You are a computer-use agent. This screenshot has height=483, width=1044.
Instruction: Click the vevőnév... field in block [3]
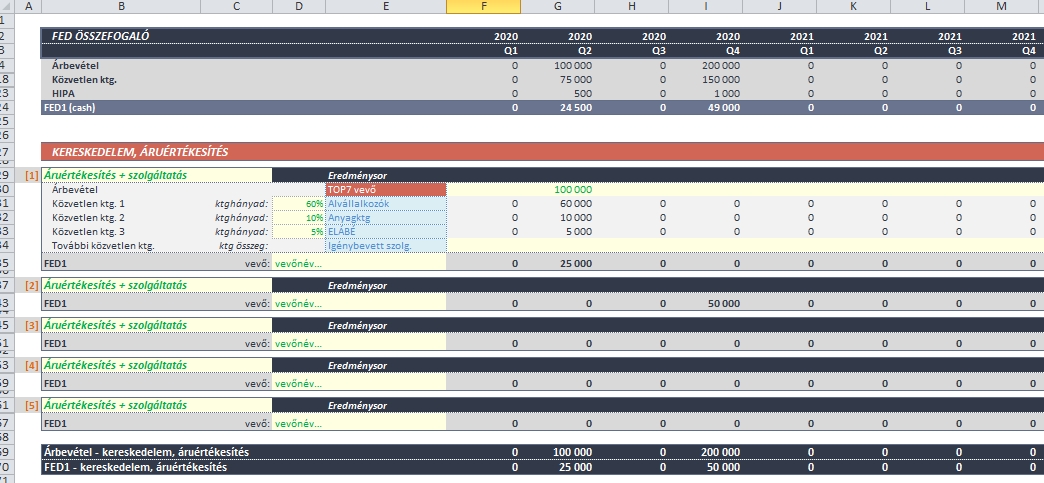click(359, 344)
